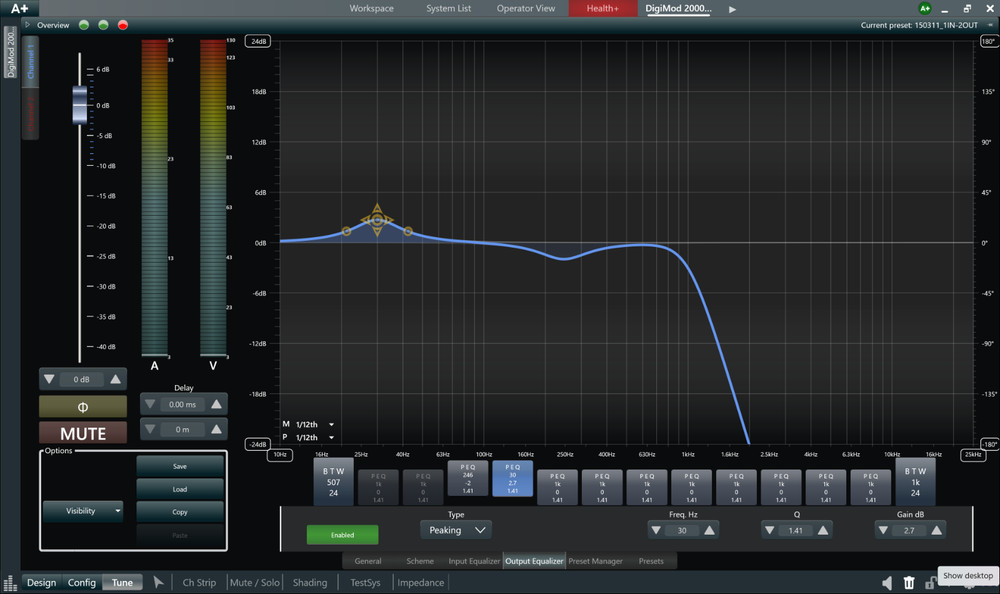
Task: Open the Visibility dropdown in Options
Action: [82, 511]
